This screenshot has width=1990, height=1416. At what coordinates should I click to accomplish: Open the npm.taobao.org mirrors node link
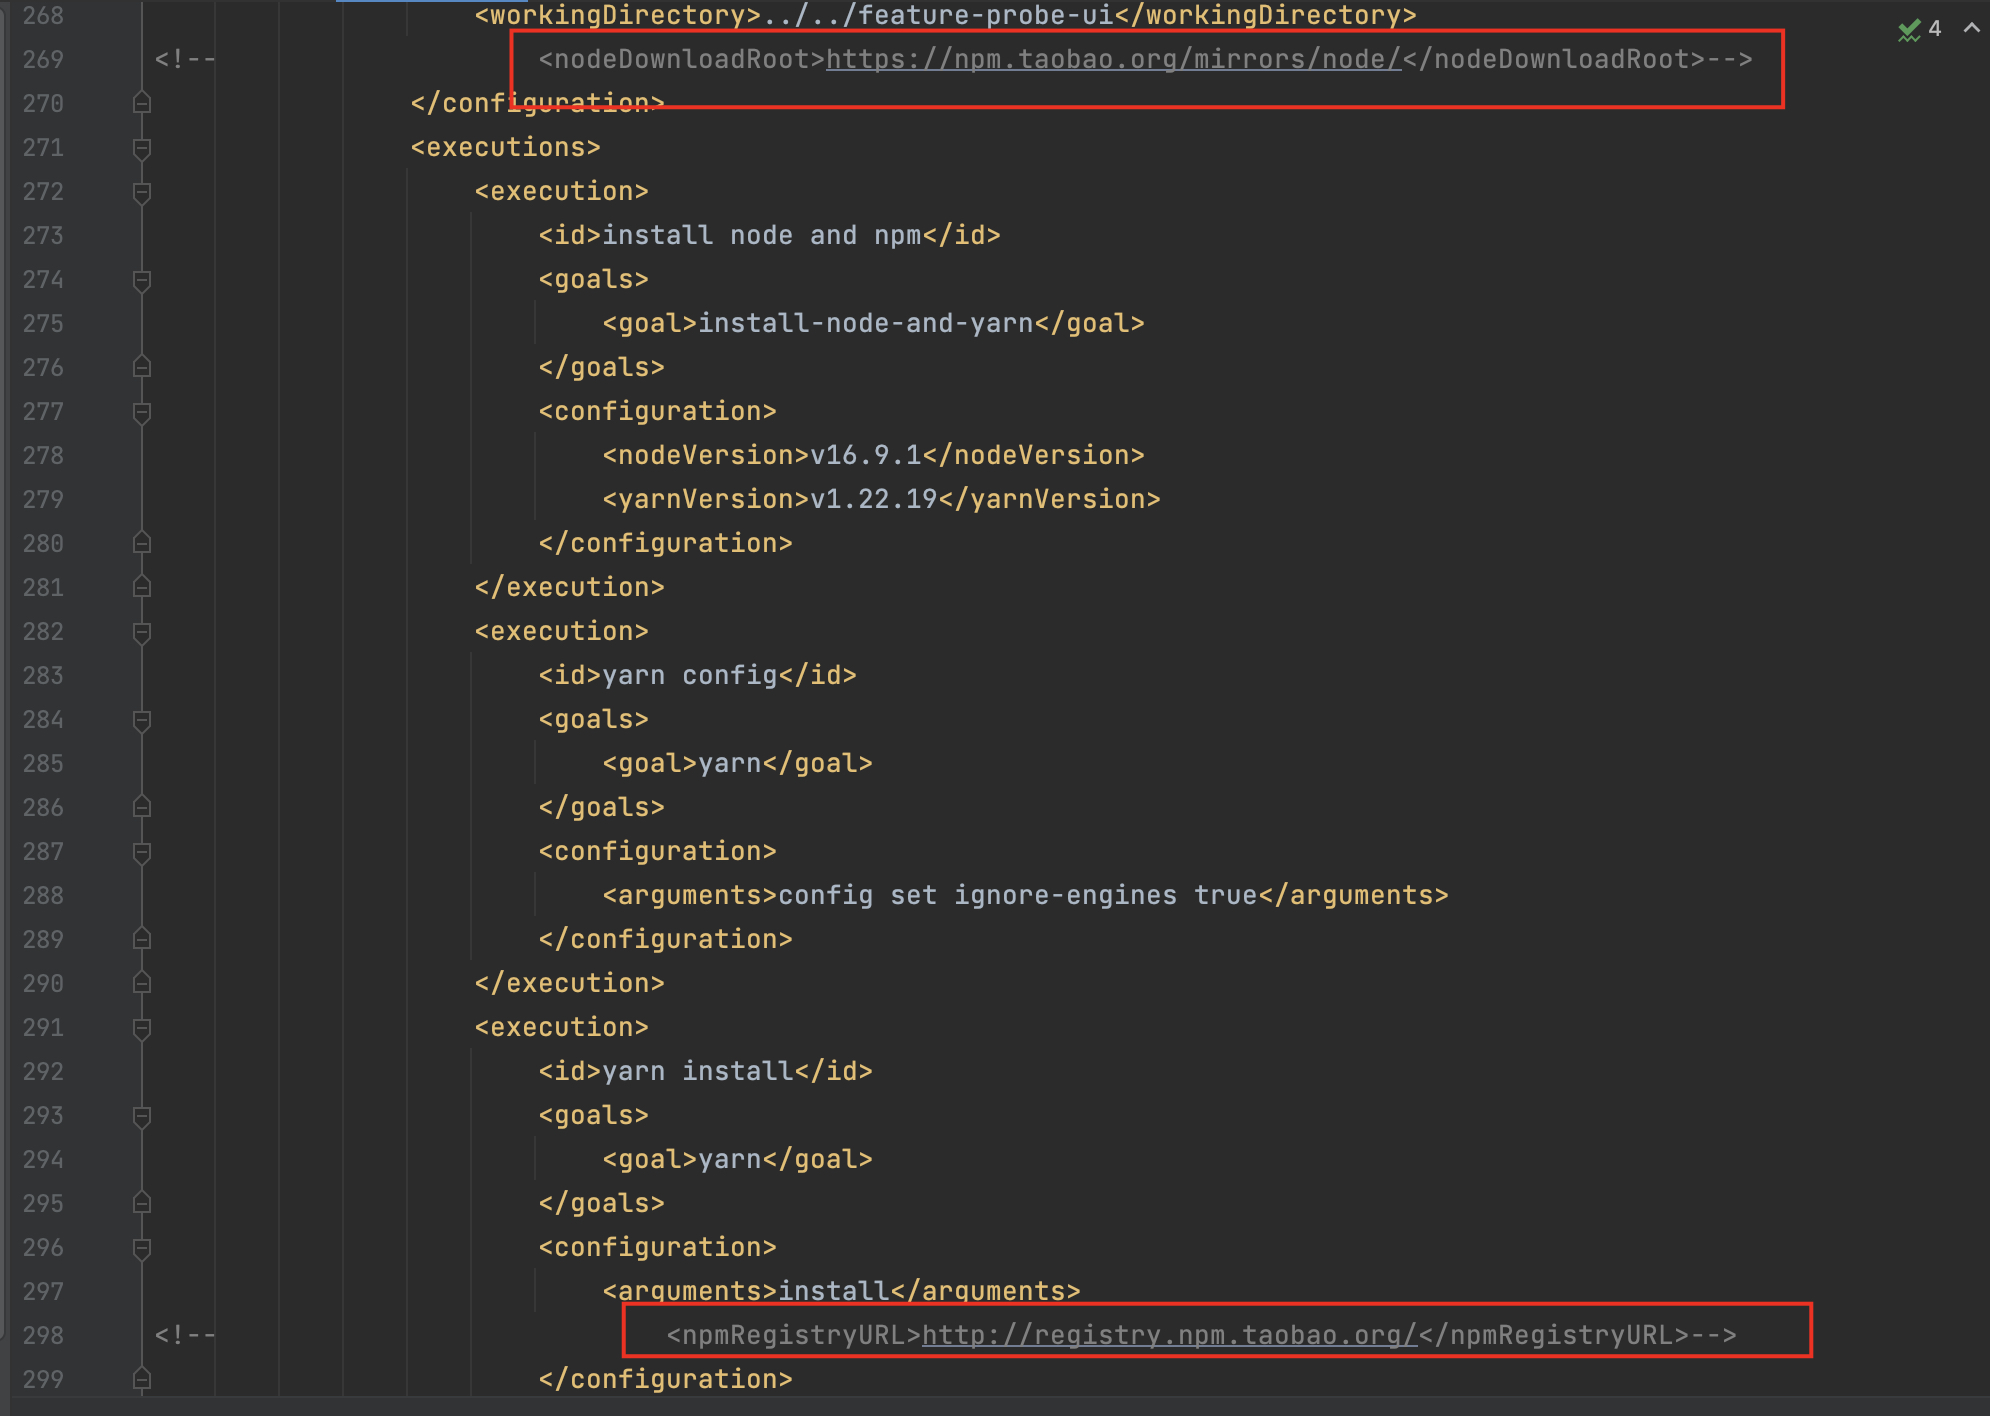[x=1113, y=59]
